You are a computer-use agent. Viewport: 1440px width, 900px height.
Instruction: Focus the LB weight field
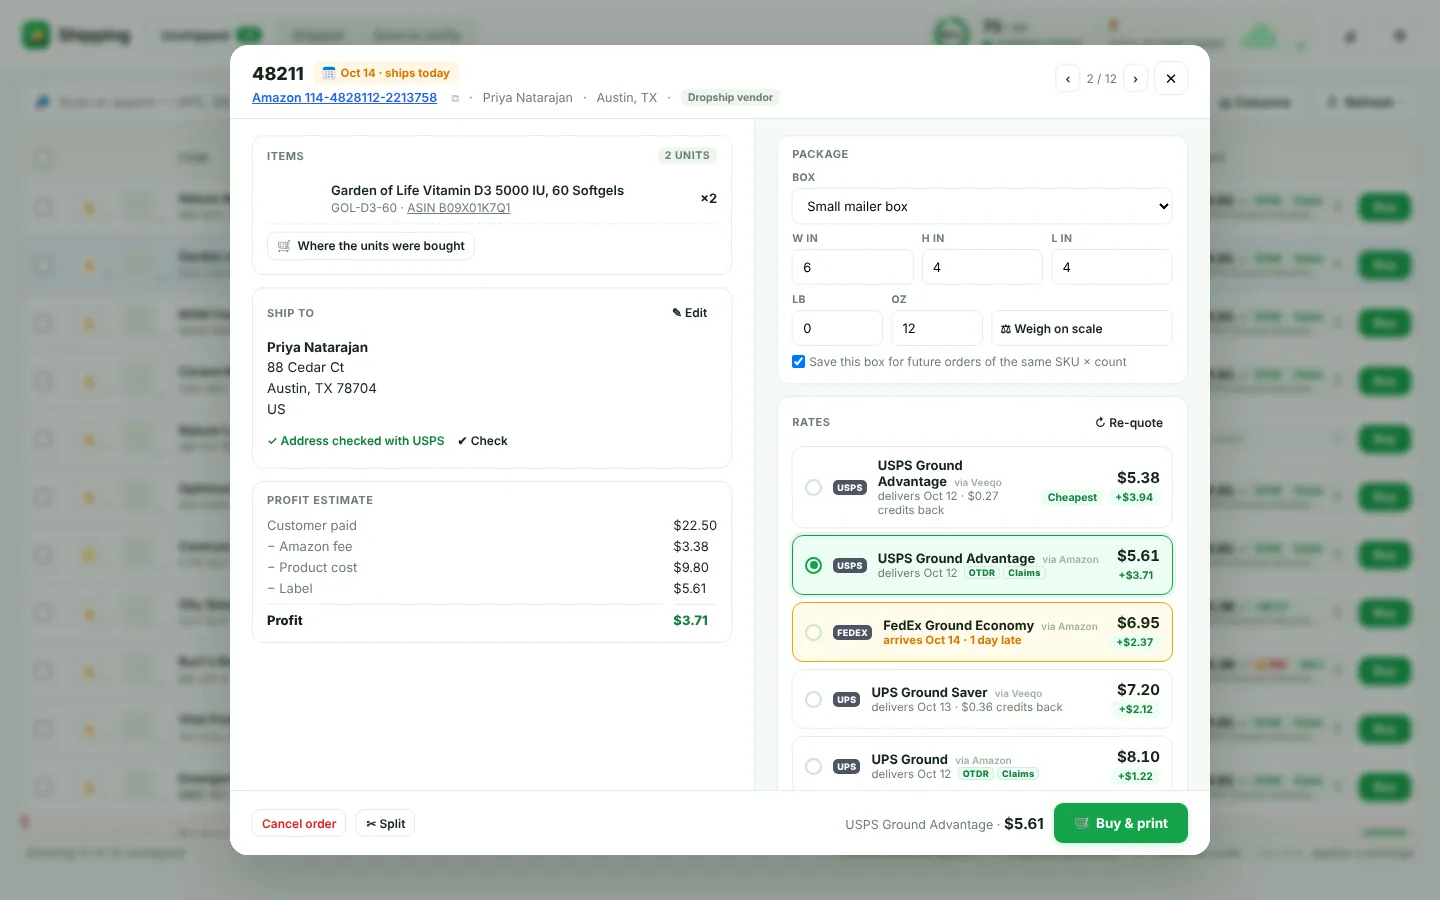pyautogui.click(x=837, y=328)
